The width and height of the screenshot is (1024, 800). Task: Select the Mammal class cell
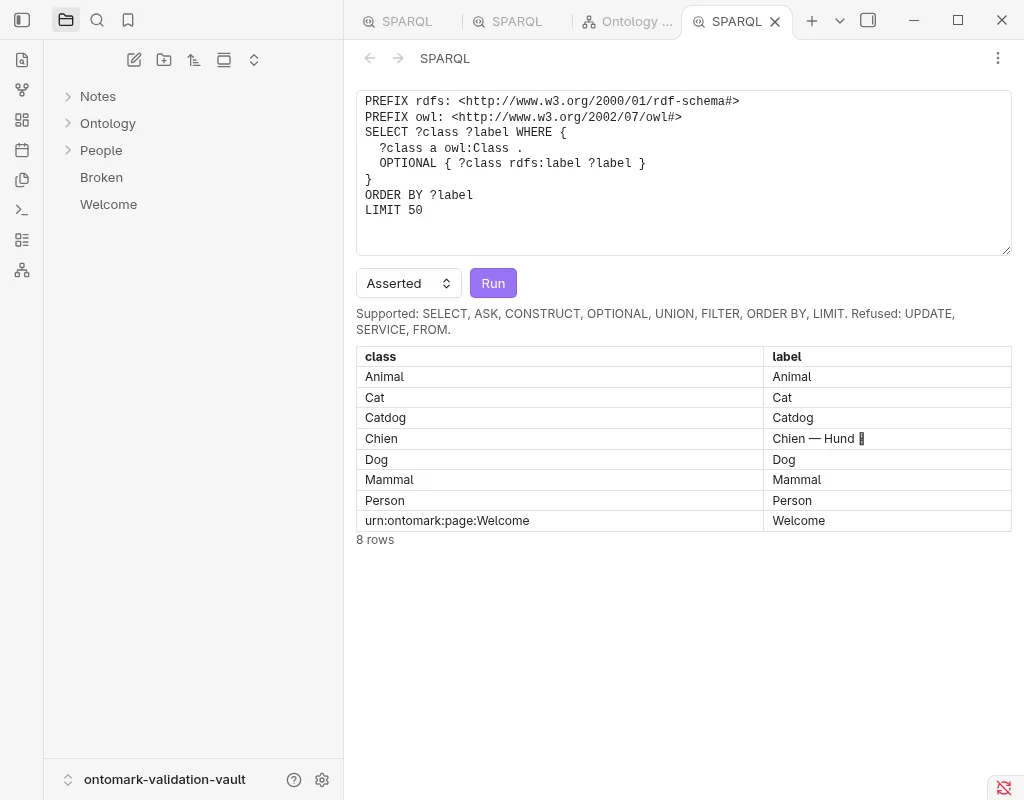pos(560,480)
